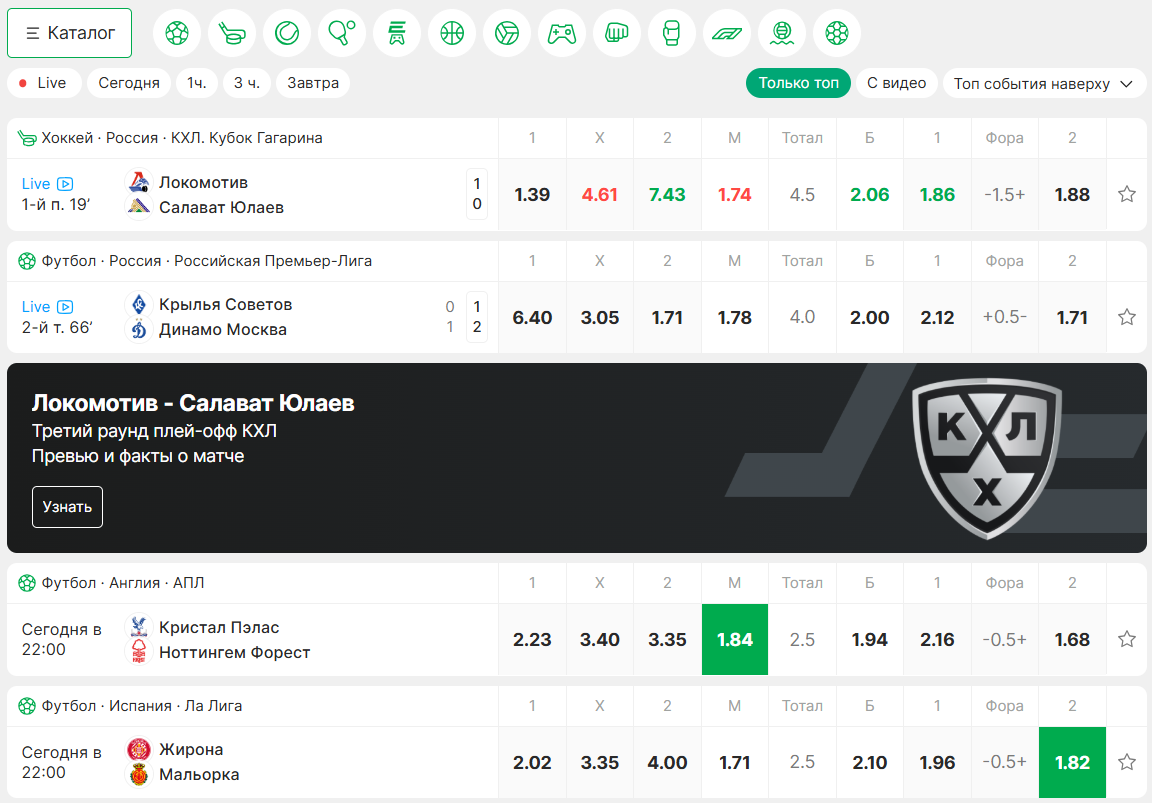Bet on Кристал Пэлас win at 2.23

coord(532,639)
